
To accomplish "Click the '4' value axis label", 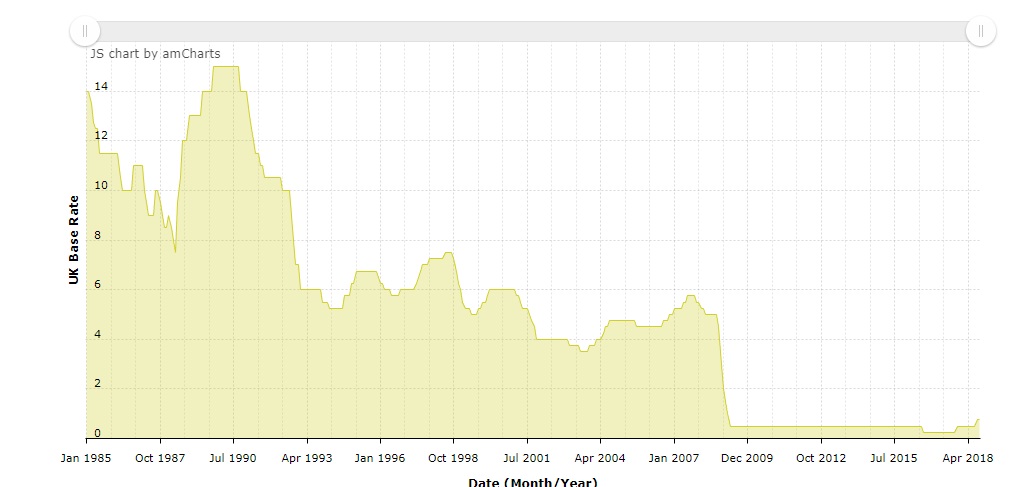I will click(x=98, y=334).
